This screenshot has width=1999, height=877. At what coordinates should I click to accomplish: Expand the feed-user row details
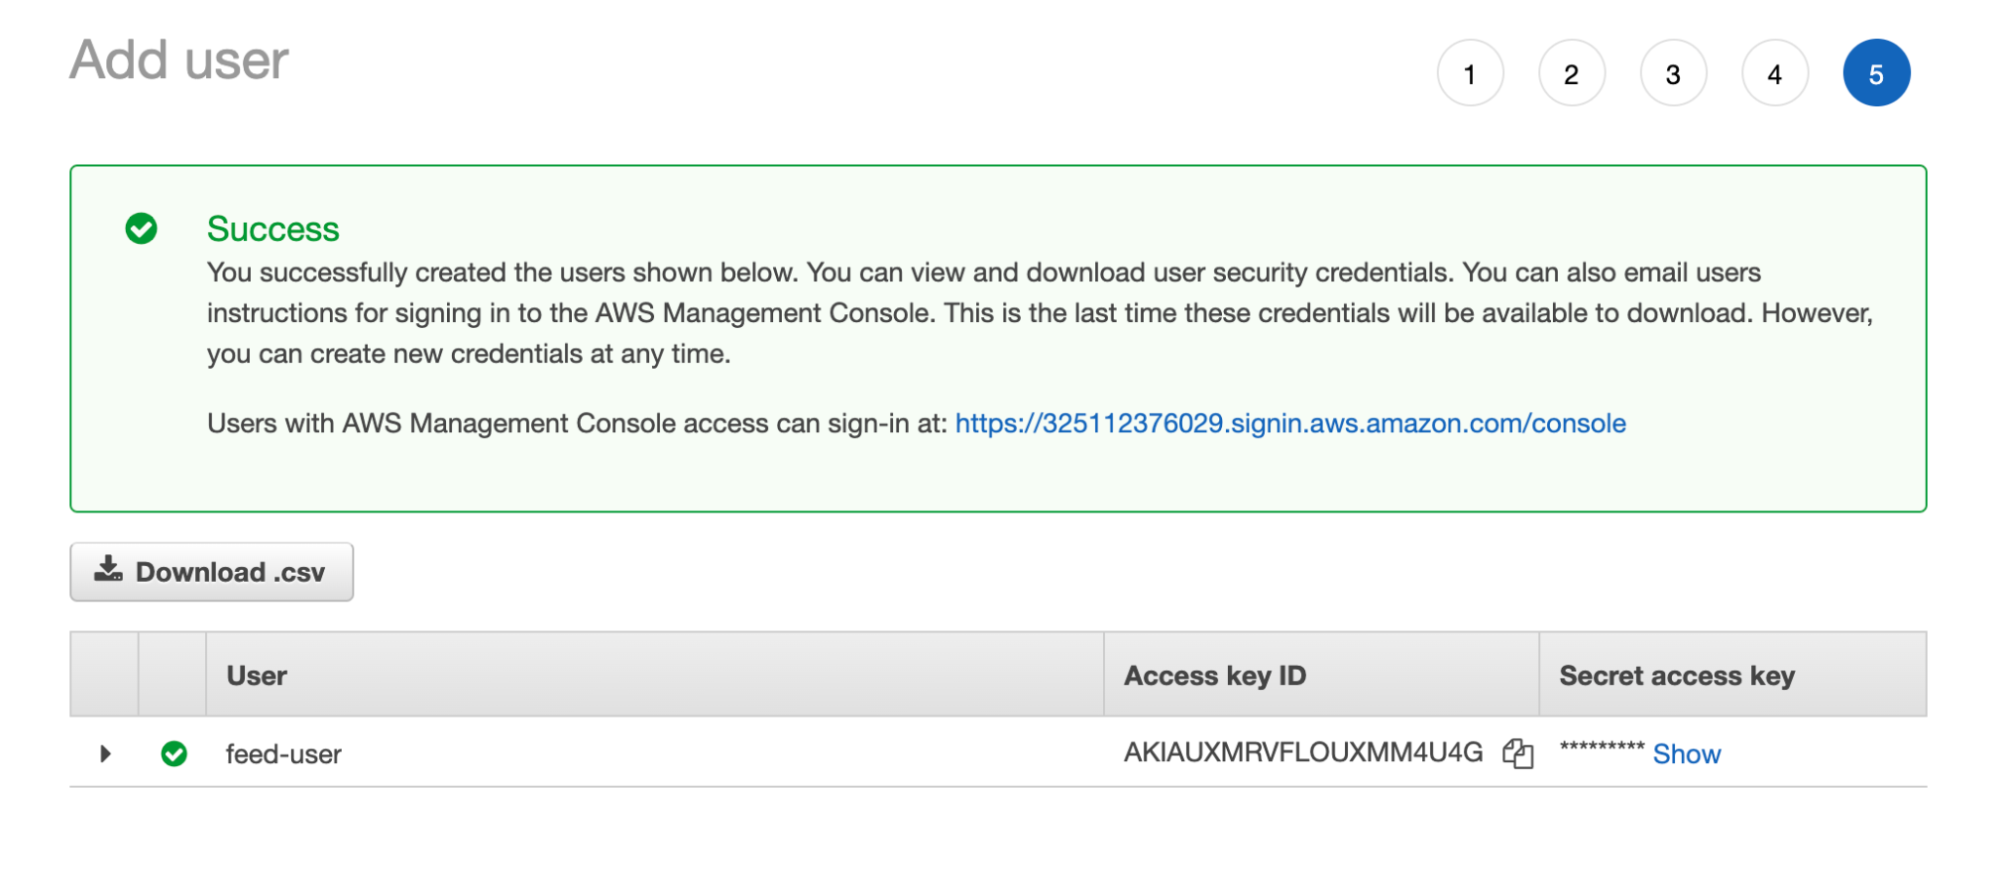tap(105, 753)
